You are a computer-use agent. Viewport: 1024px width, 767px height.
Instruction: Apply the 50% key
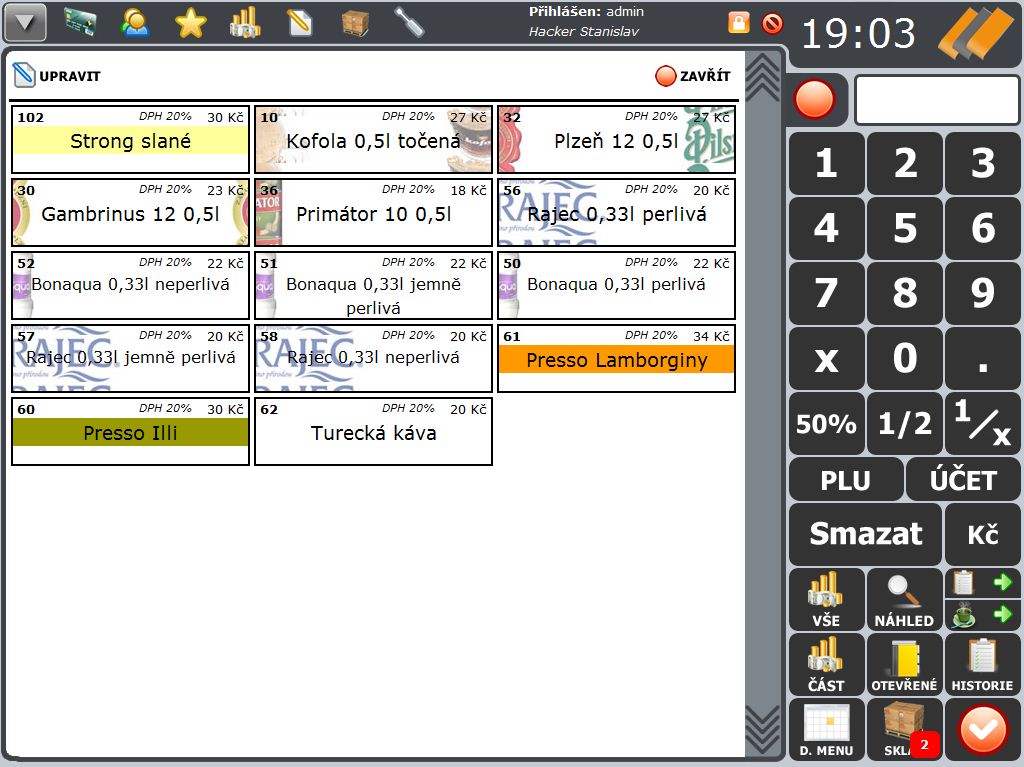[827, 423]
